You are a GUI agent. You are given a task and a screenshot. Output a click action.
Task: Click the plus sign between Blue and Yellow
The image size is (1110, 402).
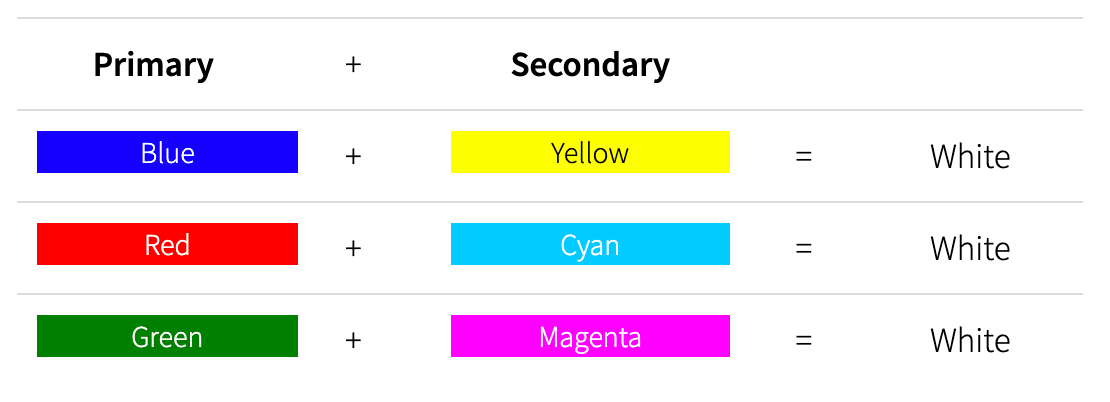pos(352,157)
